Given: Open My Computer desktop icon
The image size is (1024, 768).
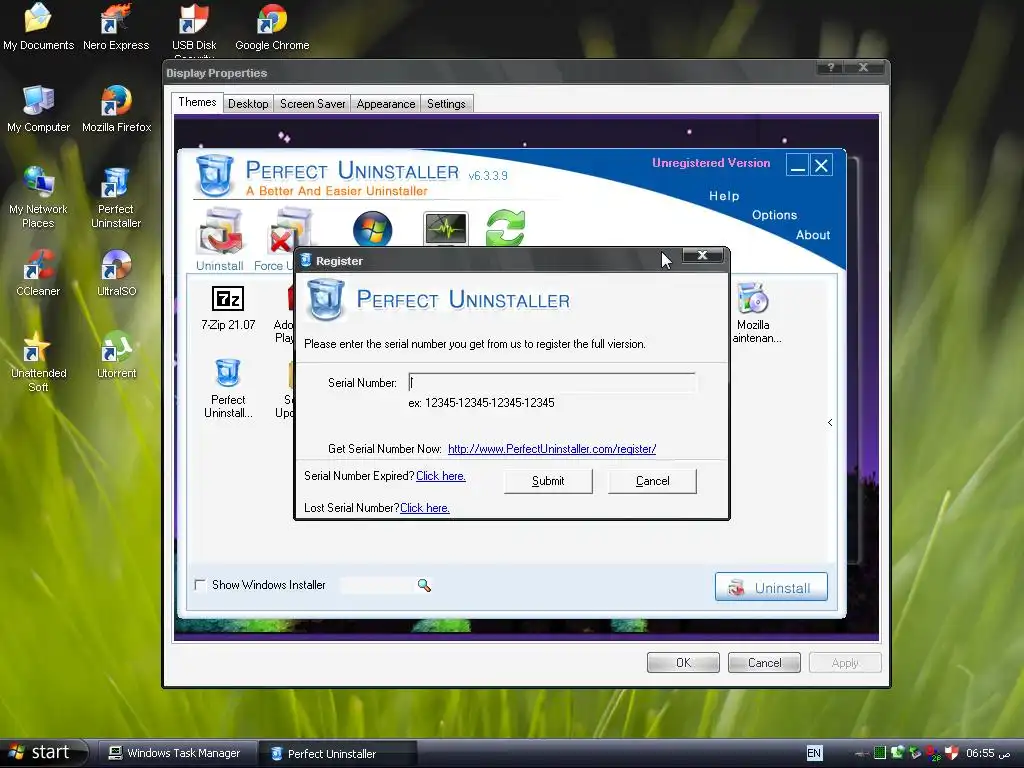Looking at the screenshot, I should coord(38,108).
